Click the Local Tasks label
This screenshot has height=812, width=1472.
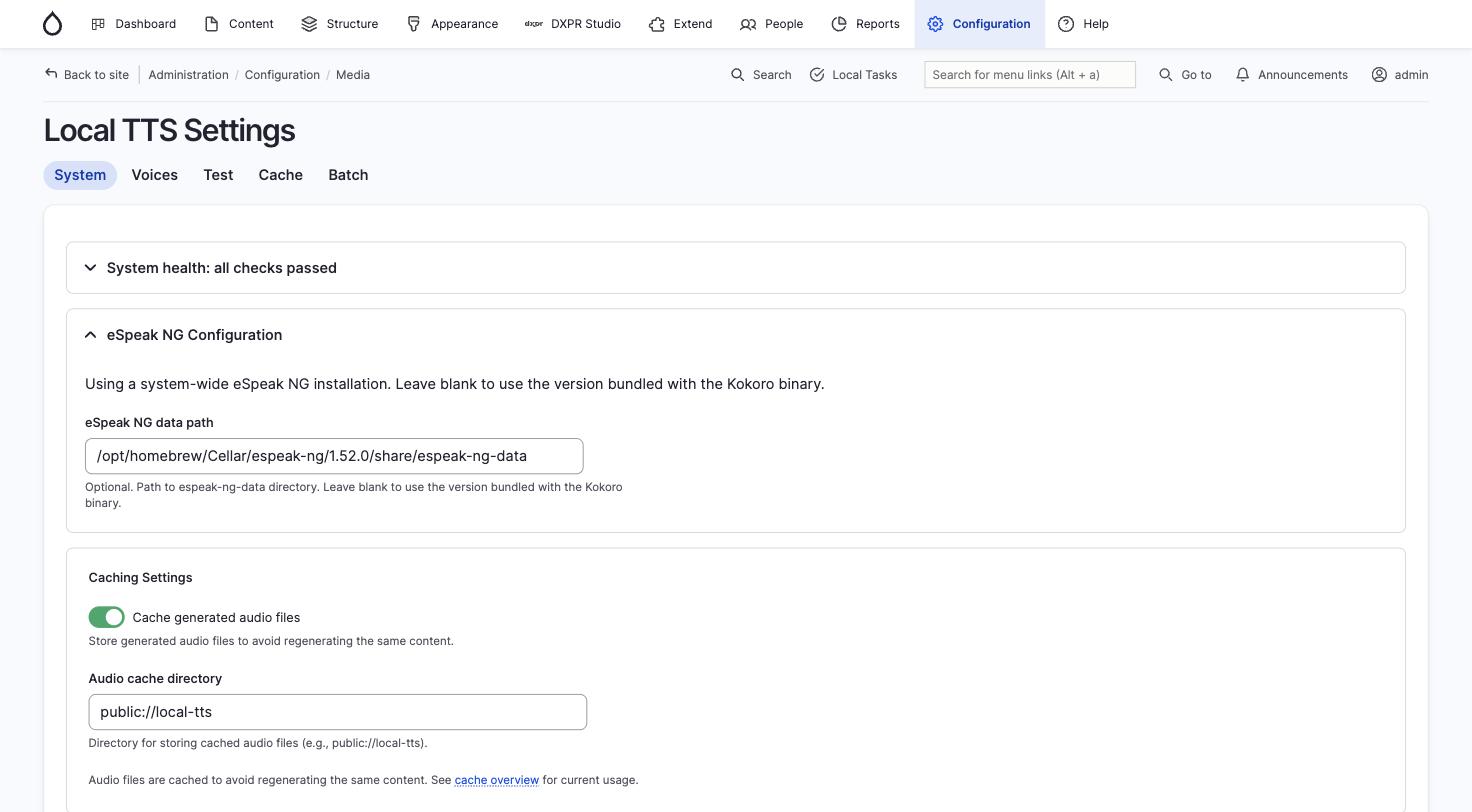(x=864, y=75)
